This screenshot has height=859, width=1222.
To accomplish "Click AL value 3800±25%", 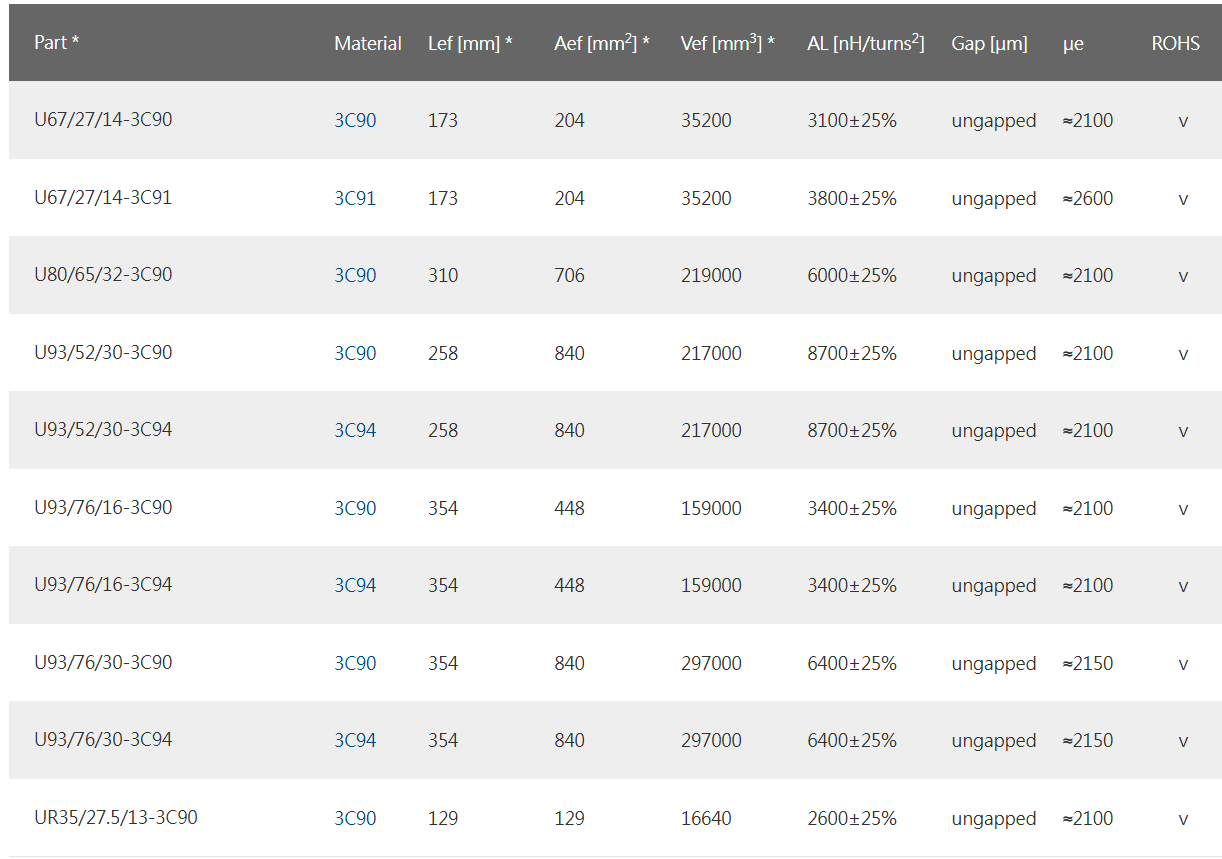I will point(852,198).
